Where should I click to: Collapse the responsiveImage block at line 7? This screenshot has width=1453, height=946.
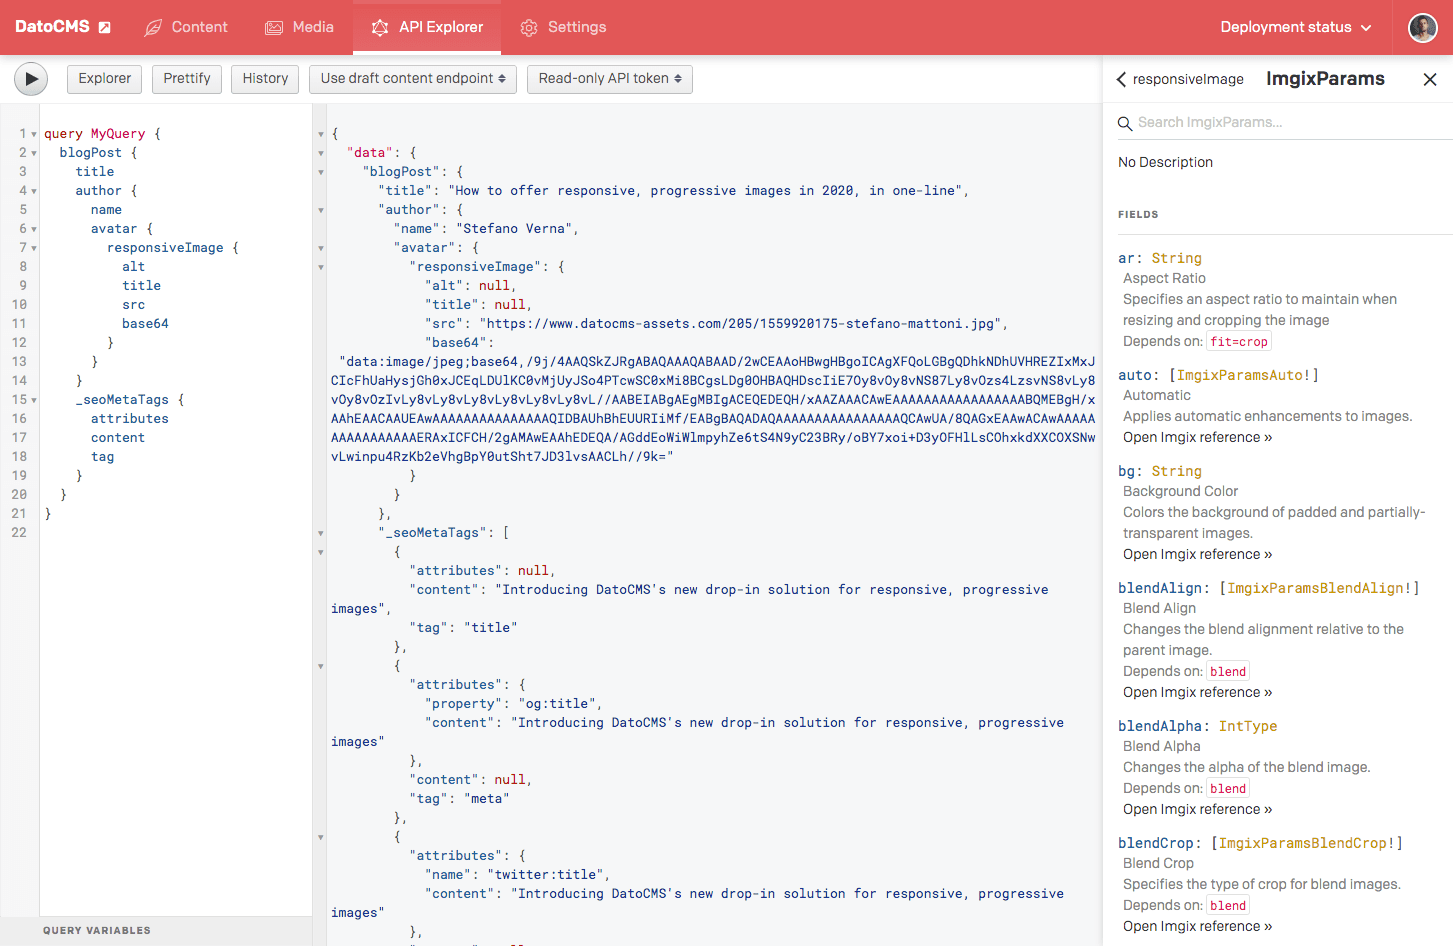[x=34, y=248]
